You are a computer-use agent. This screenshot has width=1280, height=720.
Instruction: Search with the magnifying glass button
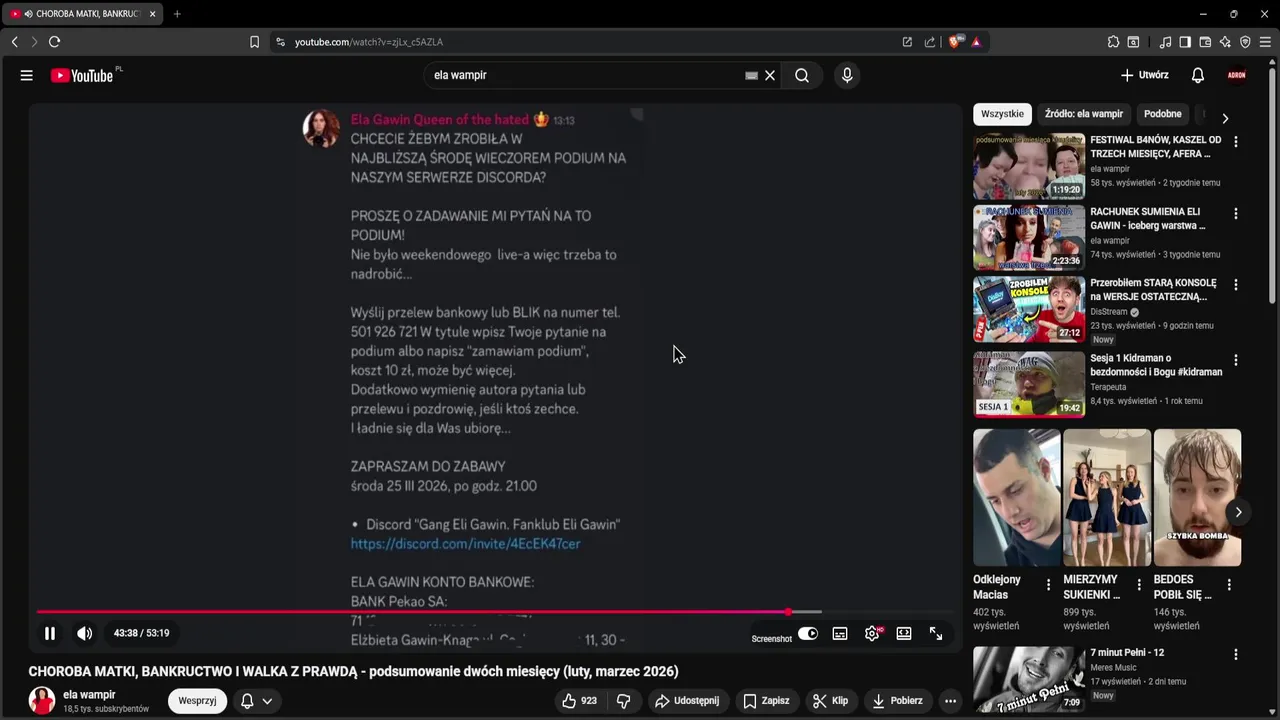click(802, 75)
